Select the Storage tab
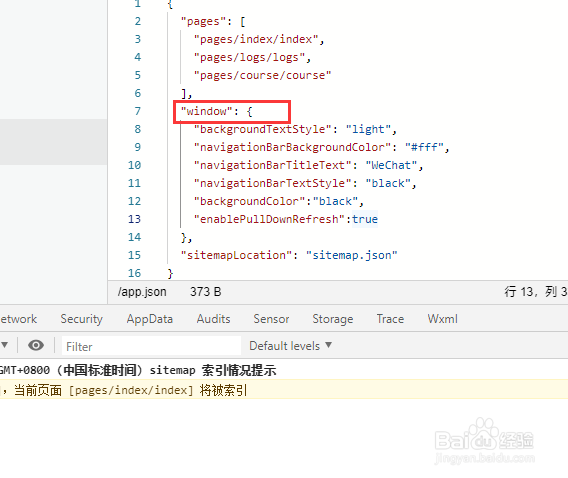 click(333, 319)
